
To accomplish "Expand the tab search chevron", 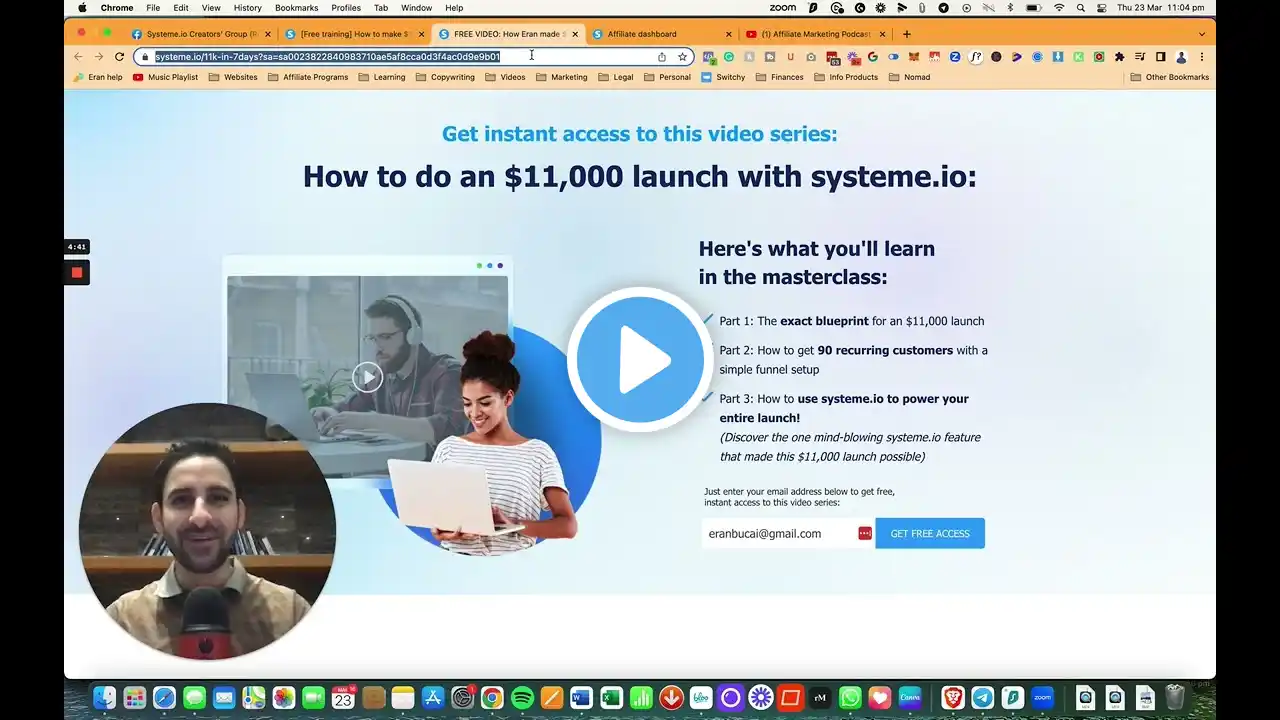I will tap(1201, 34).
